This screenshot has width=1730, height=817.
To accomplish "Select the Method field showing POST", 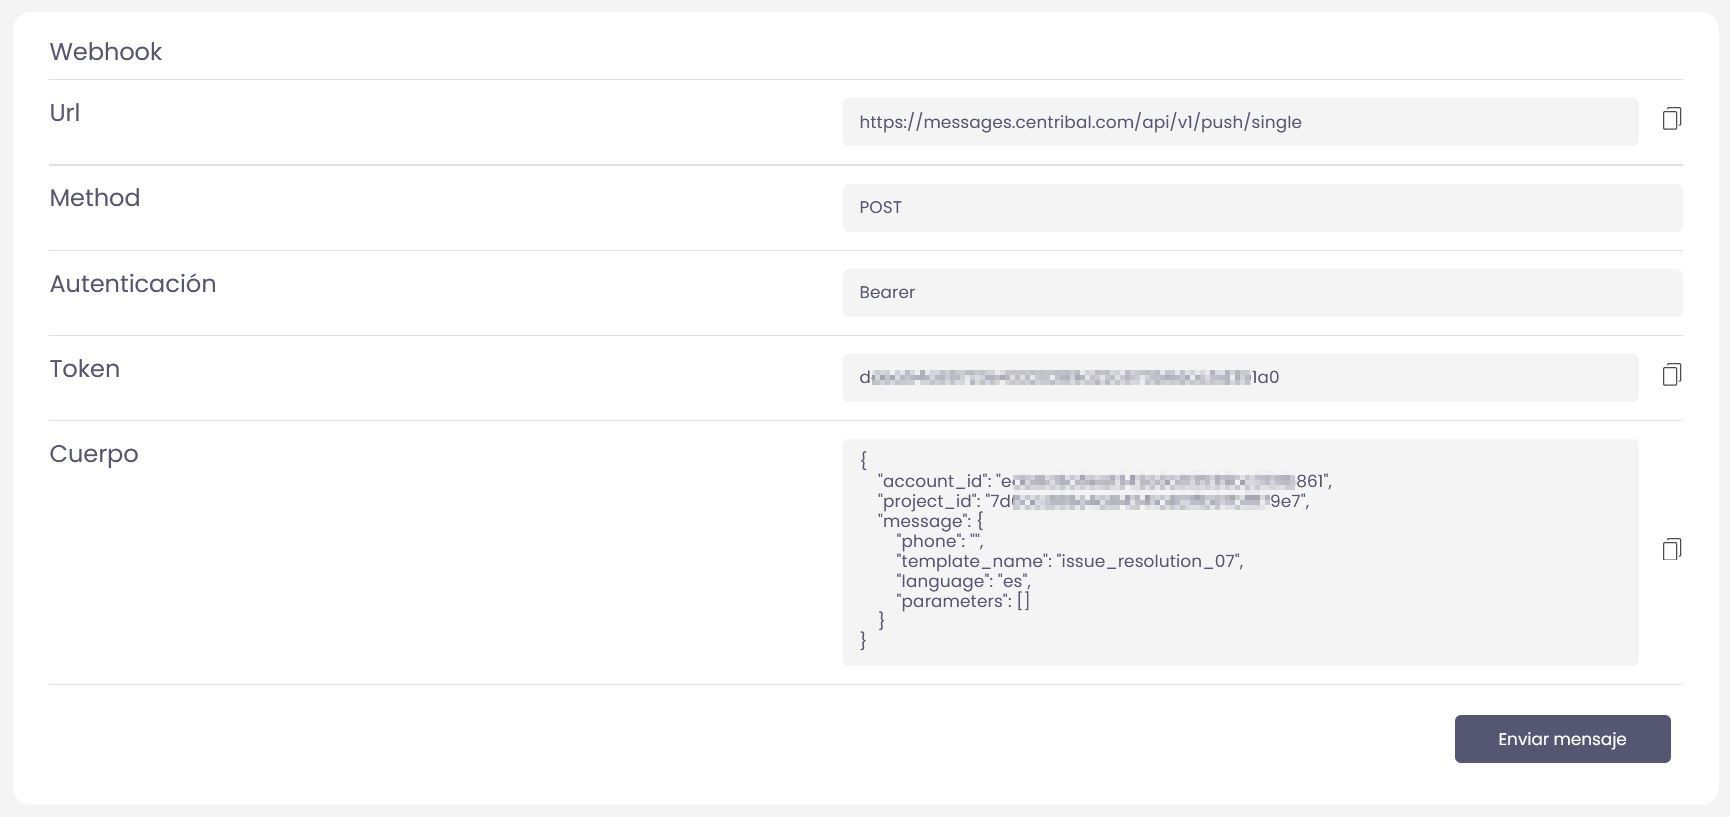I will click(x=1262, y=208).
